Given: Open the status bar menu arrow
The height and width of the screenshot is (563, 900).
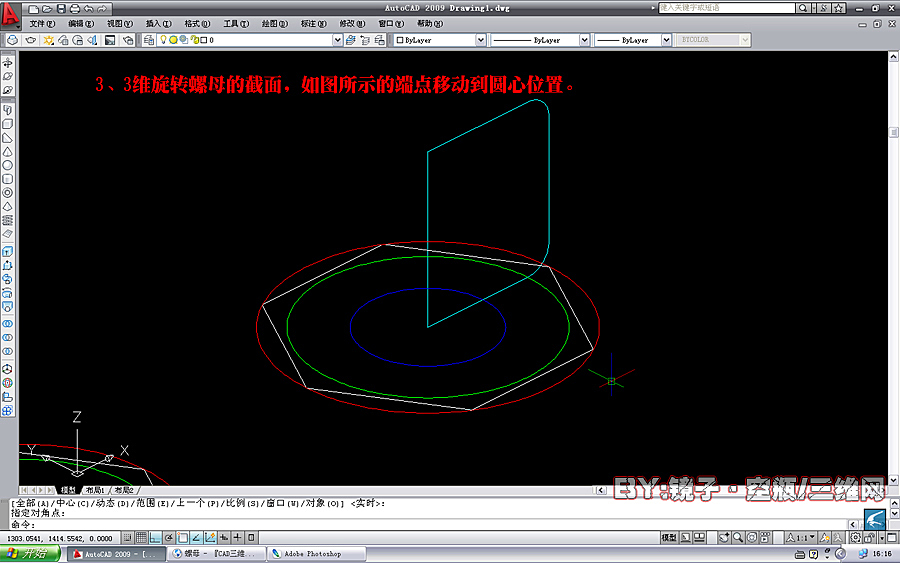Looking at the screenshot, I should [882, 538].
